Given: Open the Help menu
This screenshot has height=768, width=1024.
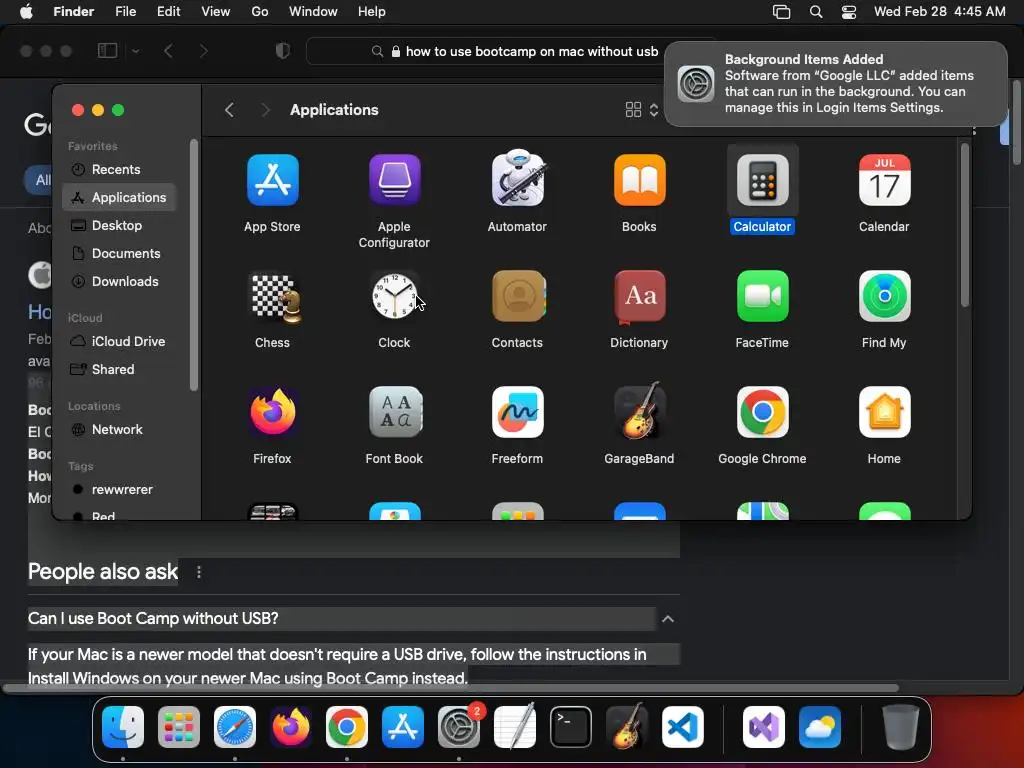Looking at the screenshot, I should 372,12.
